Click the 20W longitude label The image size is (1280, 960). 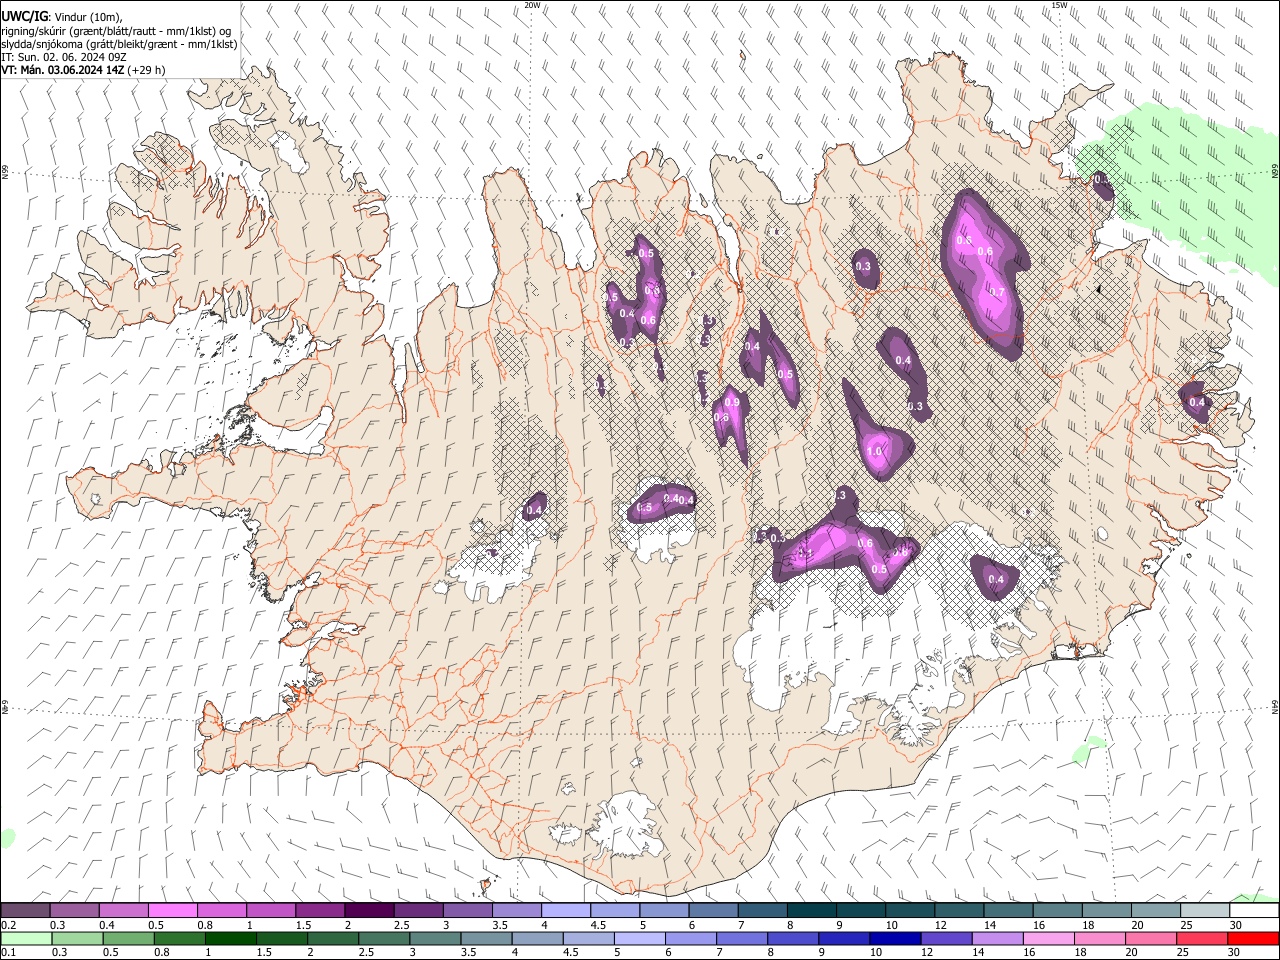532,5
